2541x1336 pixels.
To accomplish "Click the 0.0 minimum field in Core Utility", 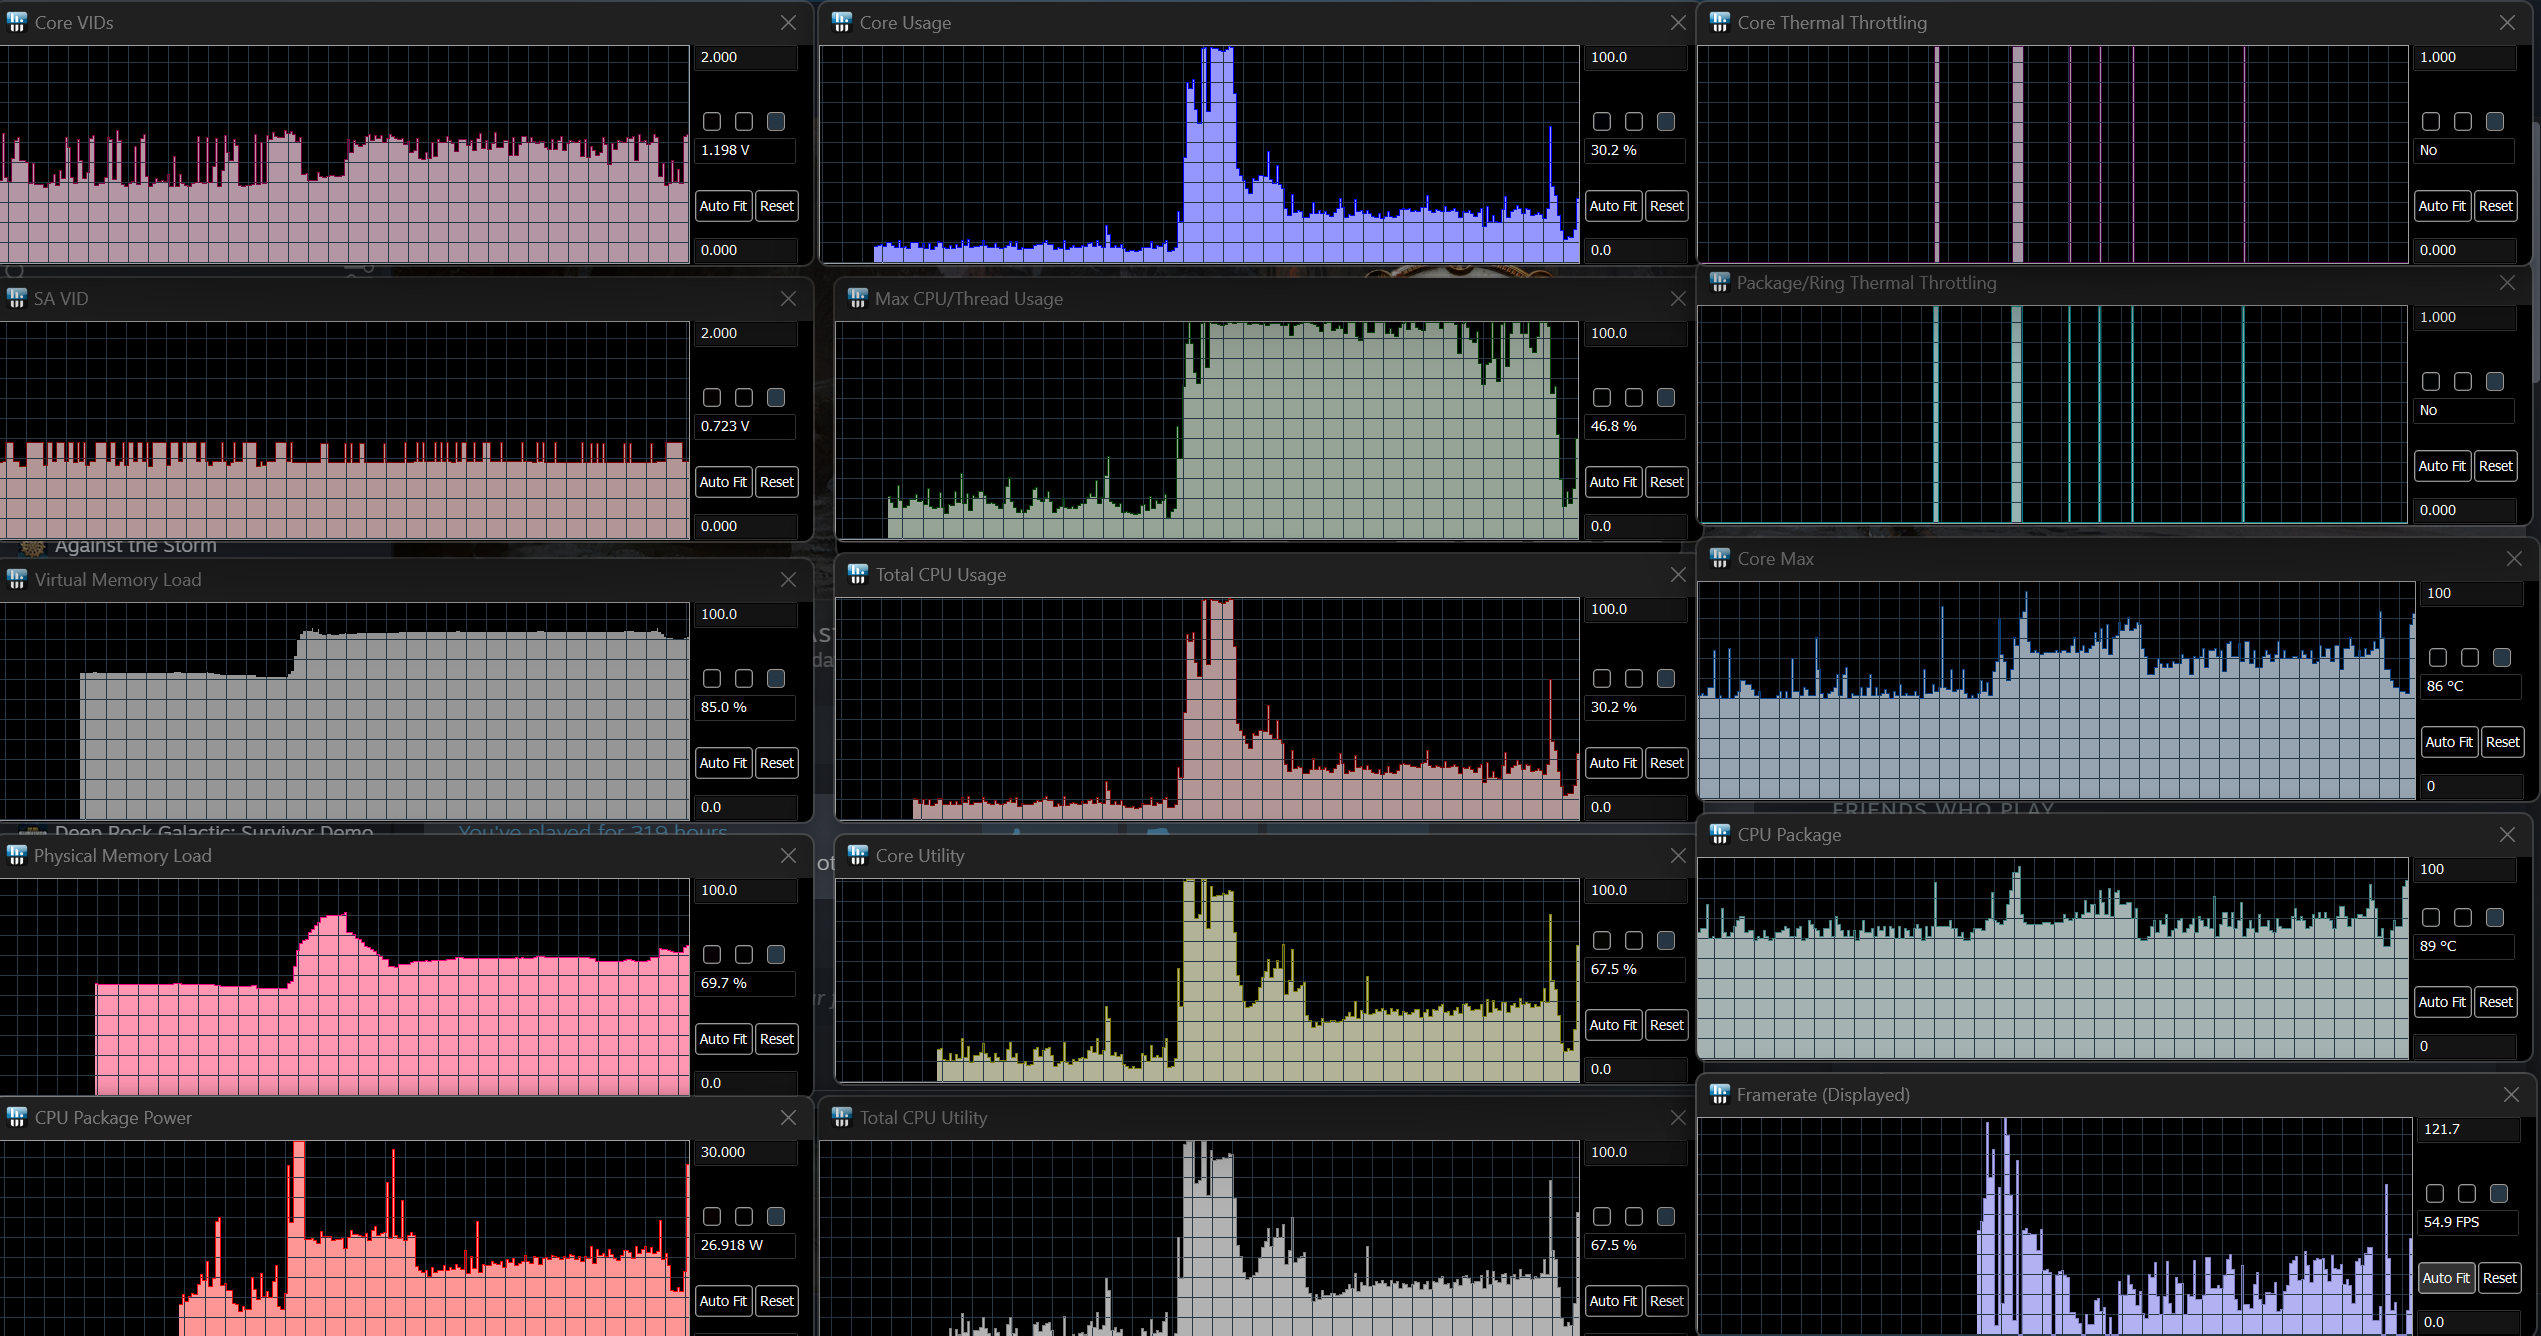I will coord(1636,1069).
